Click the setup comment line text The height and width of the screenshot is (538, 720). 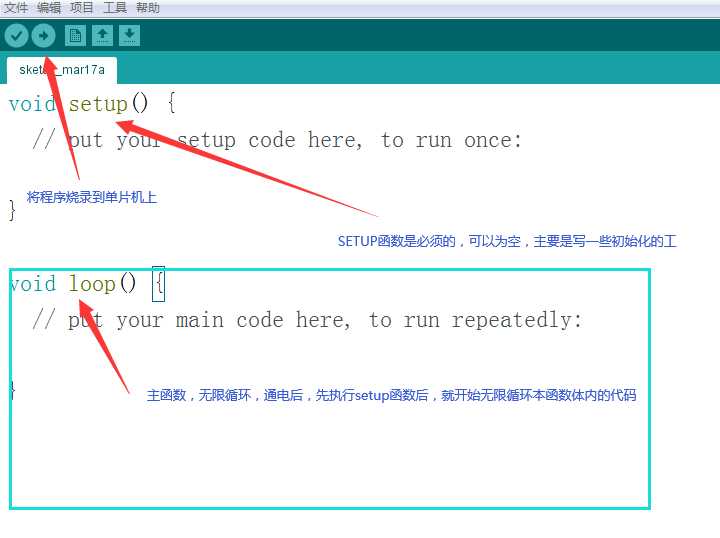tap(277, 140)
